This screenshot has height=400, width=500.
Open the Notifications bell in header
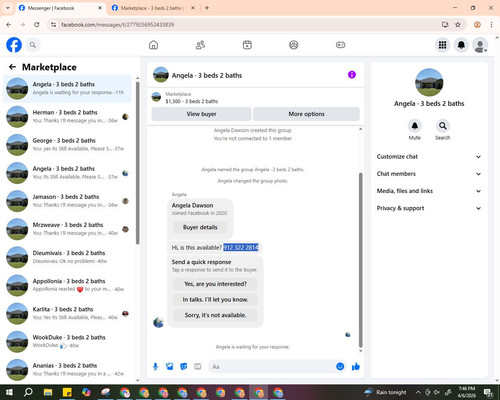click(x=461, y=45)
